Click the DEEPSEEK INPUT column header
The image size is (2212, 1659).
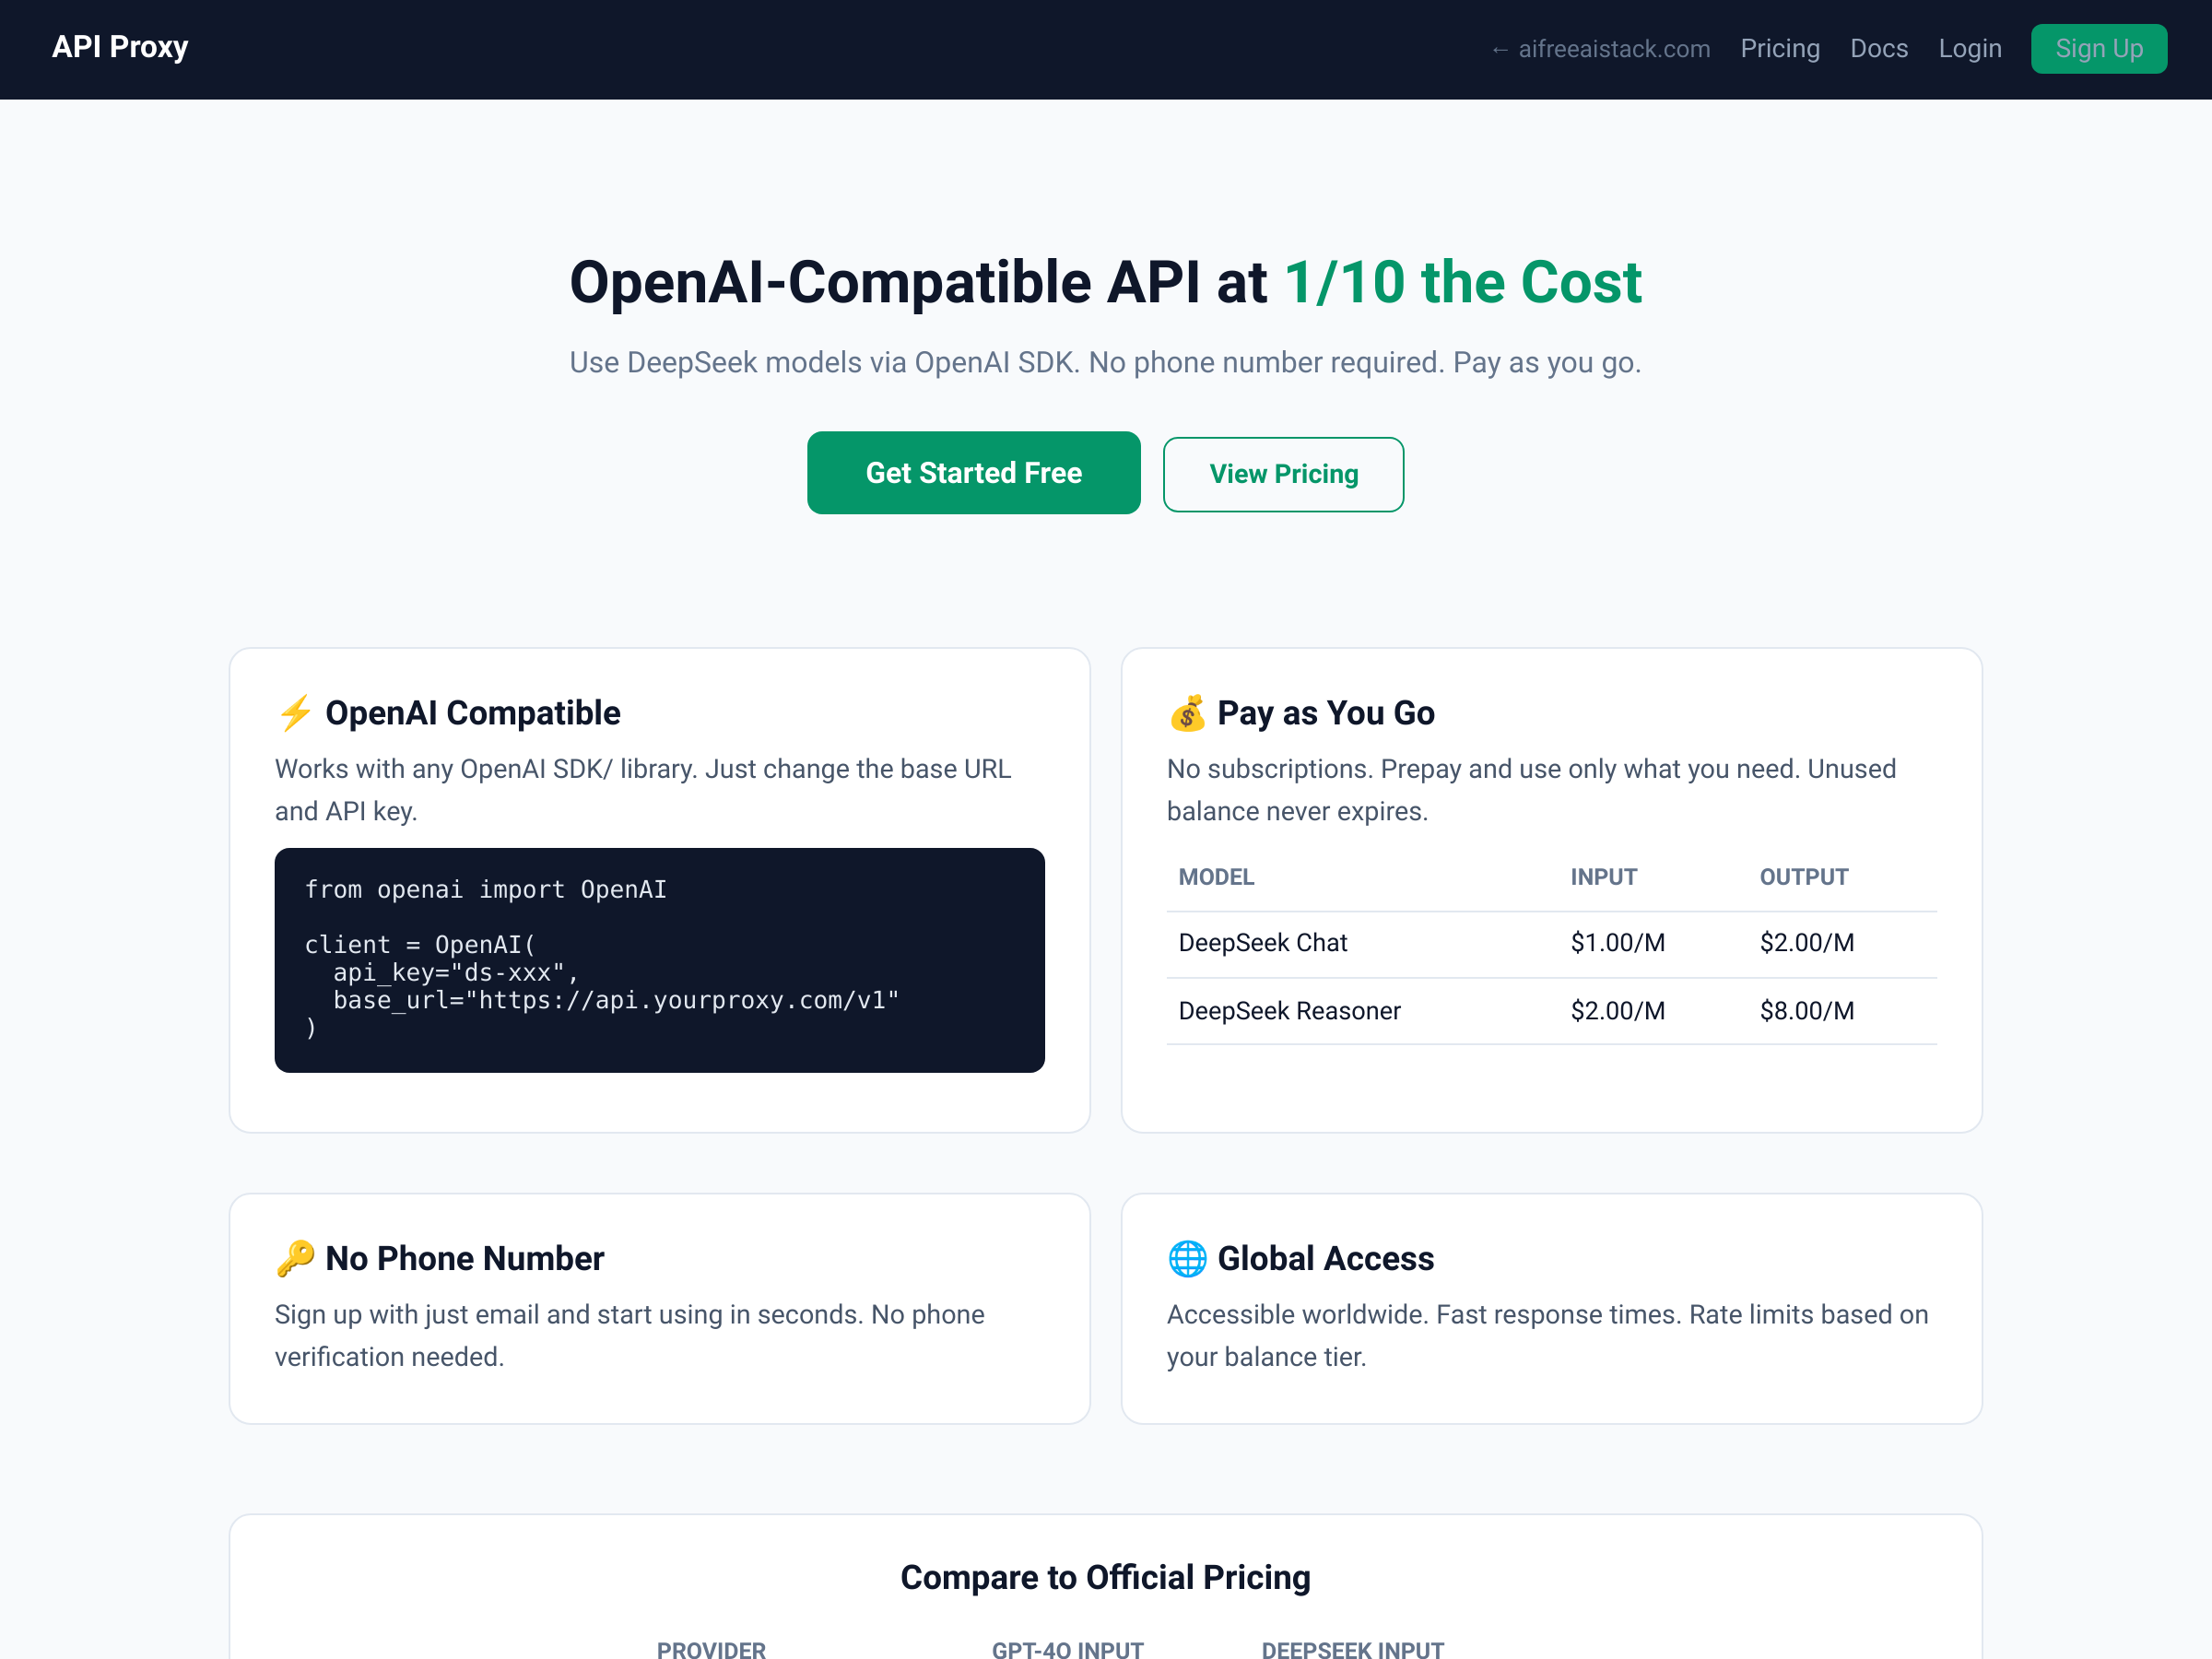pos(1352,1649)
